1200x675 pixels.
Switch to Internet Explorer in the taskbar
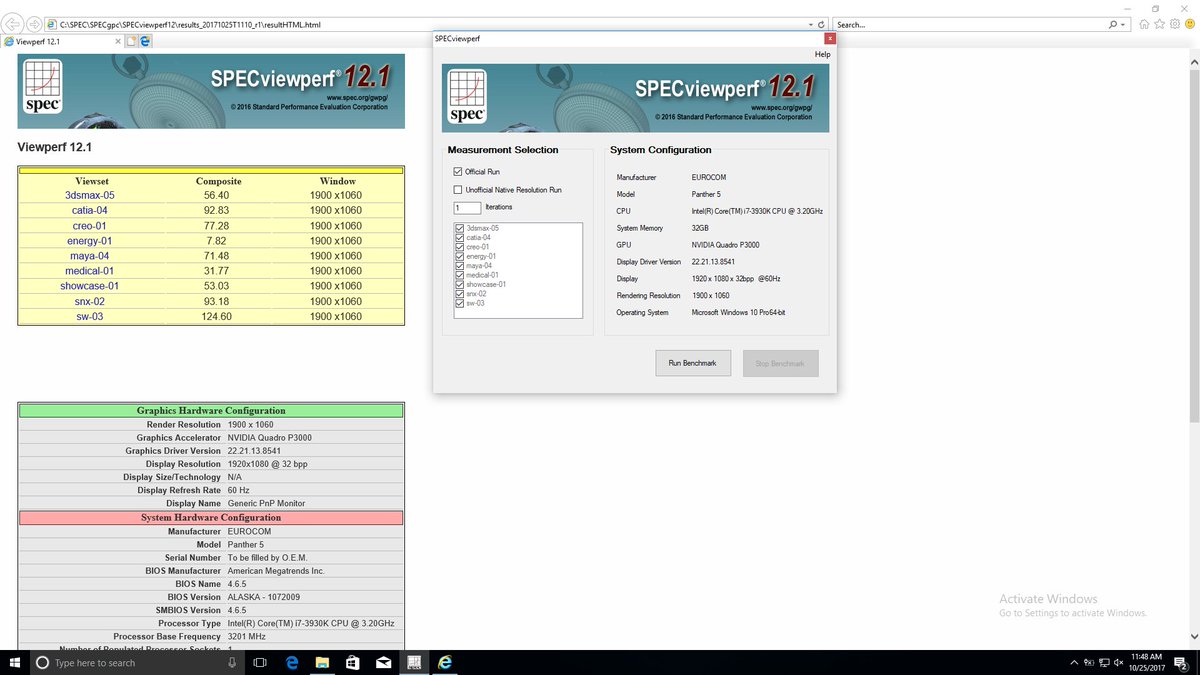pyautogui.click(x=444, y=662)
